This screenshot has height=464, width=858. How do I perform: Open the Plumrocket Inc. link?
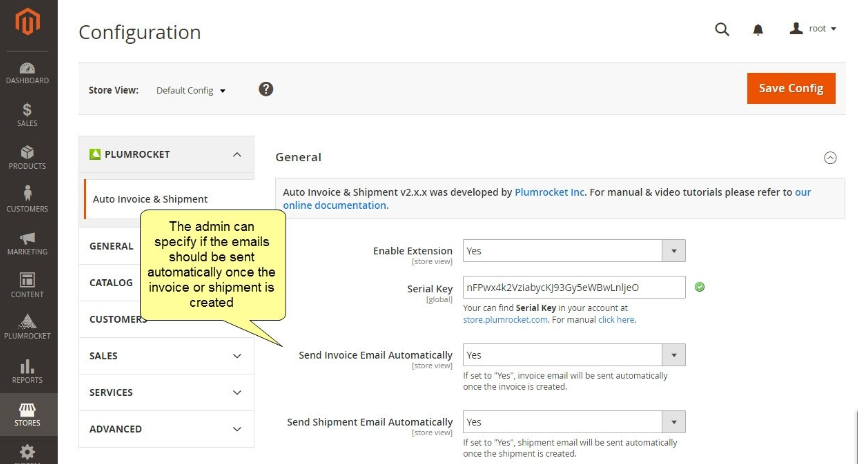tap(549, 192)
